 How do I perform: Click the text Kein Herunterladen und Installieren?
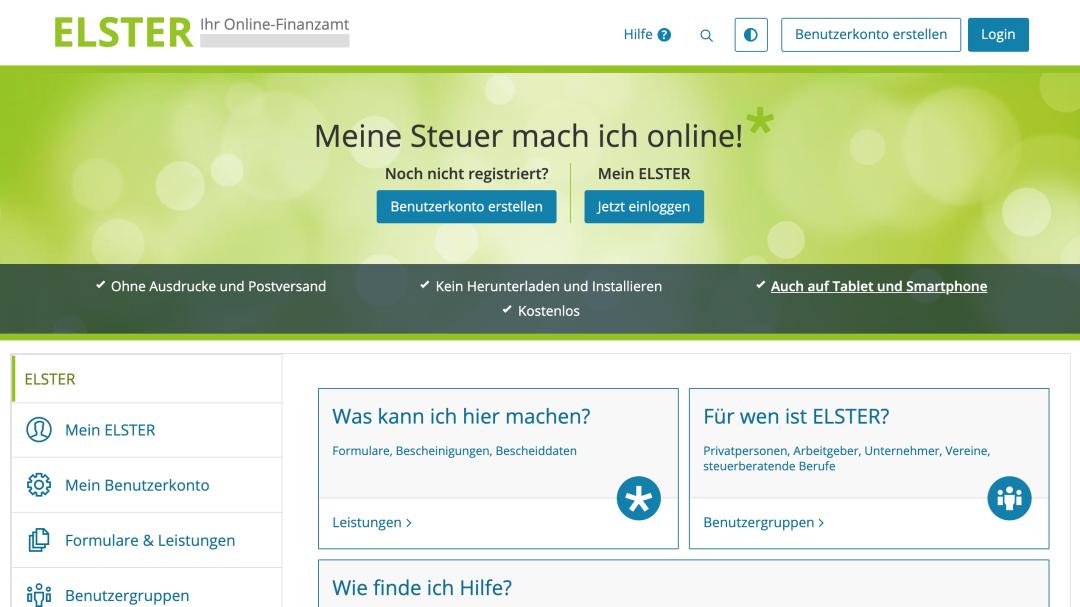click(x=548, y=286)
